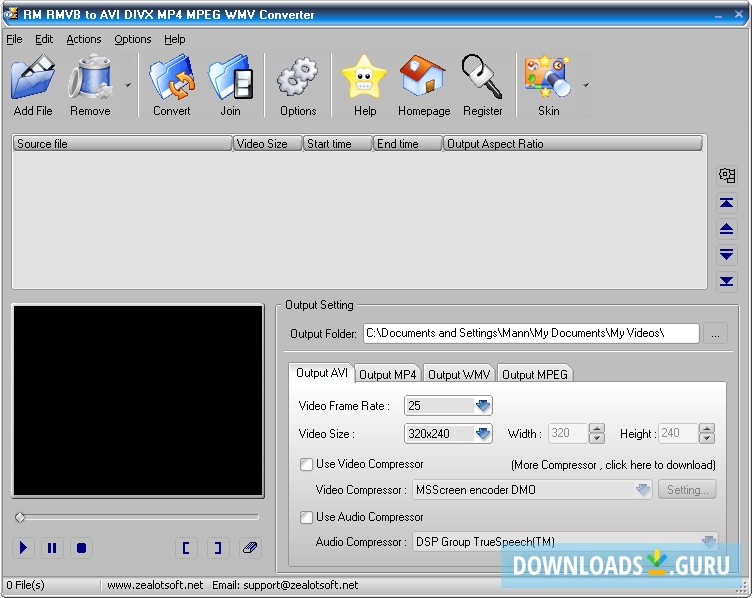The width and height of the screenshot is (752, 598).
Task: Set start mark with left bracket button
Action: tap(186, 548)
